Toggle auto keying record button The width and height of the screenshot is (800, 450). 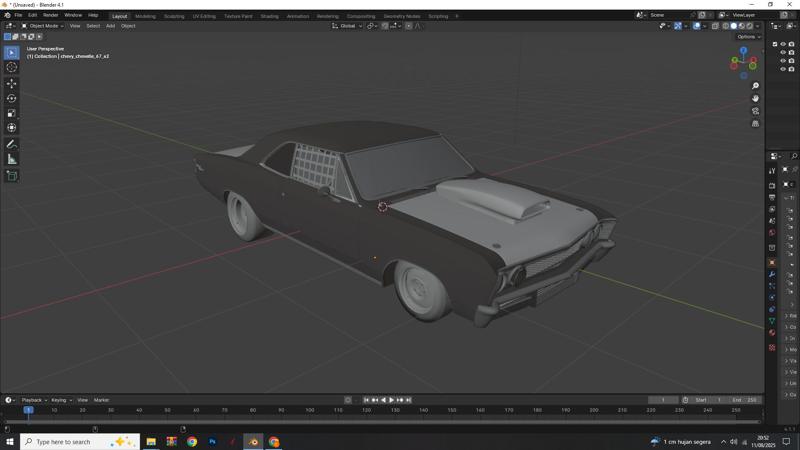click(x=348, y=400)
